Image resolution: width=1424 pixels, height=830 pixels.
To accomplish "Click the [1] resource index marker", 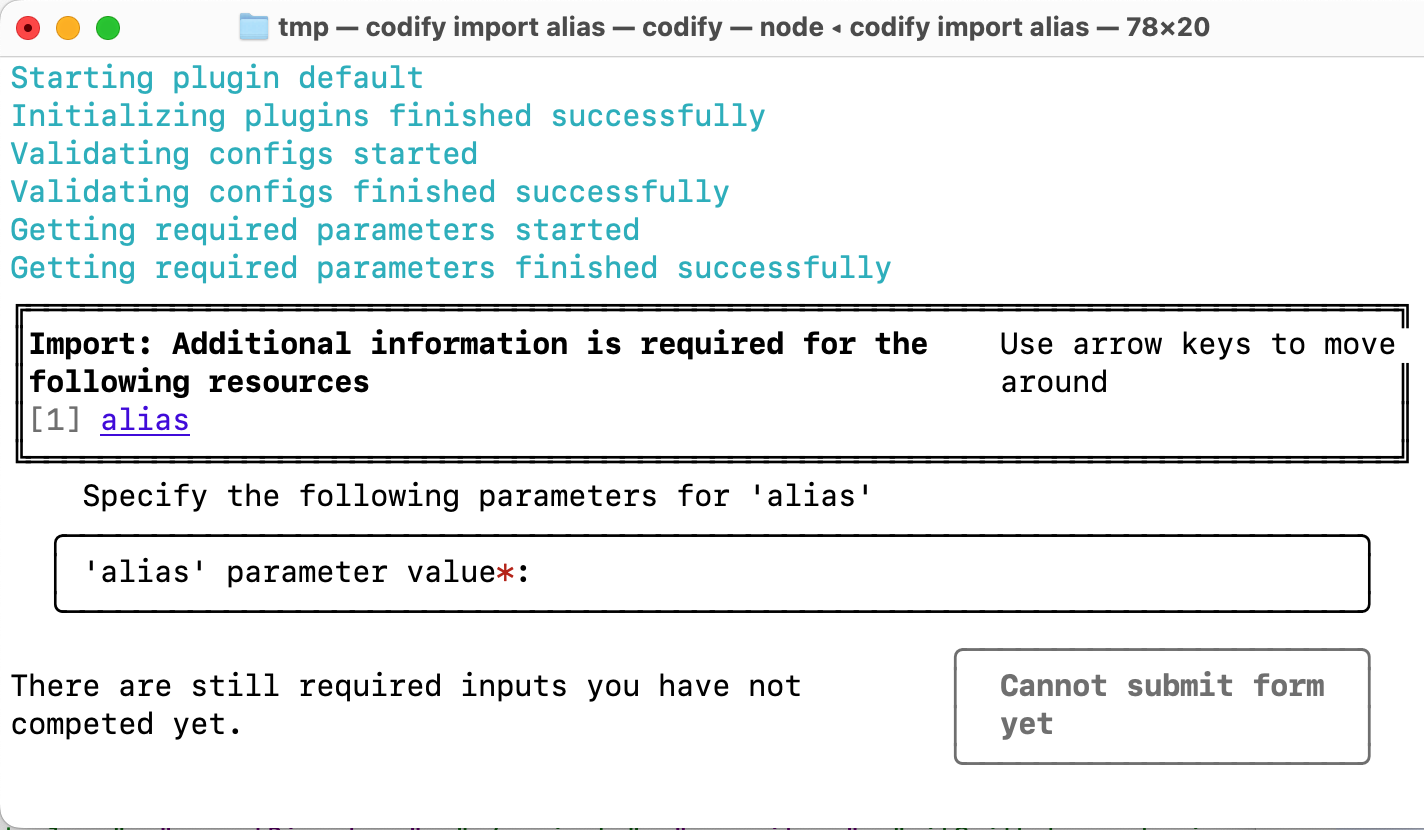I will click(x=53, y=420).
